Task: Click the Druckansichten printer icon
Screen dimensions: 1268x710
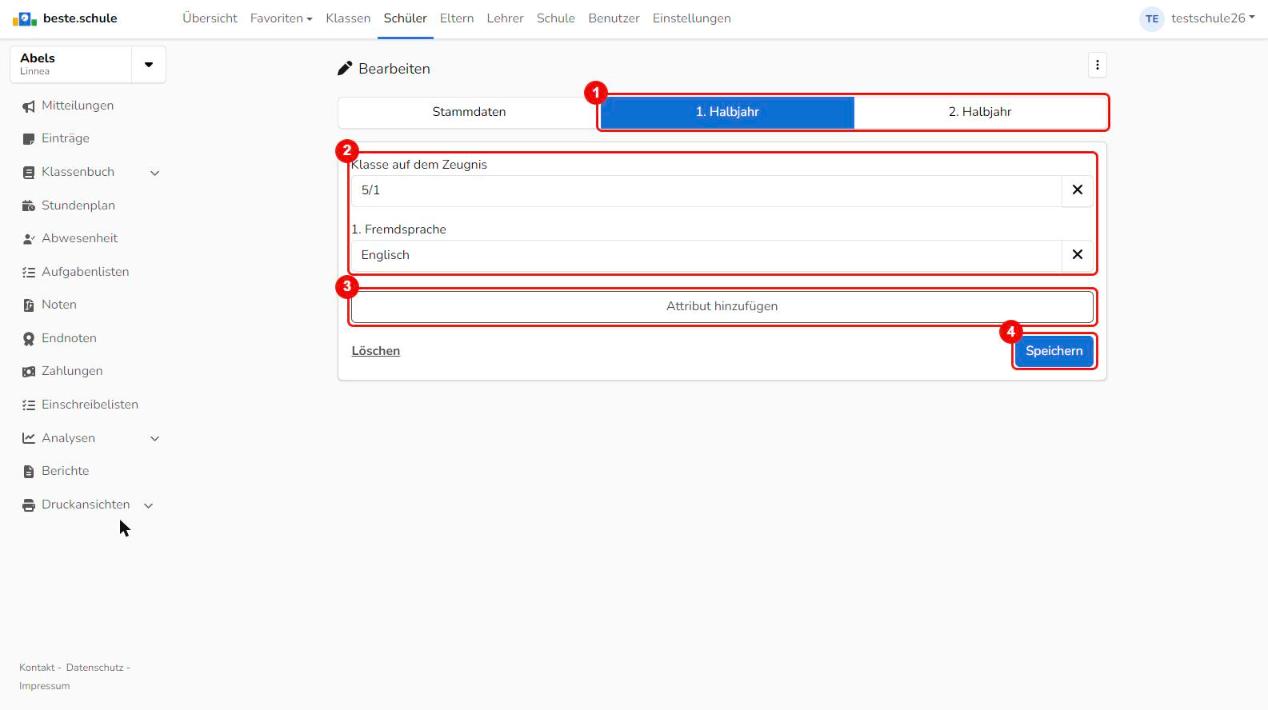Action: 28,505
